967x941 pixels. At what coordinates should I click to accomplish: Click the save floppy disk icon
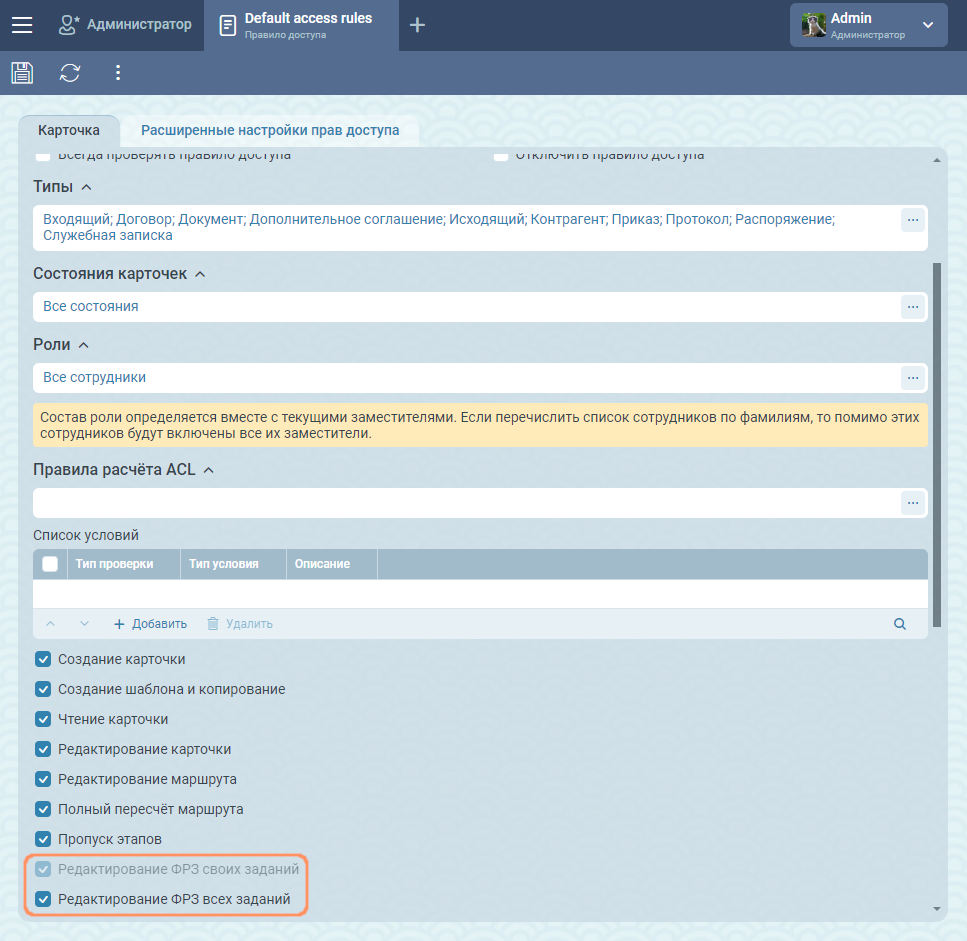click(x=22, y=73)
